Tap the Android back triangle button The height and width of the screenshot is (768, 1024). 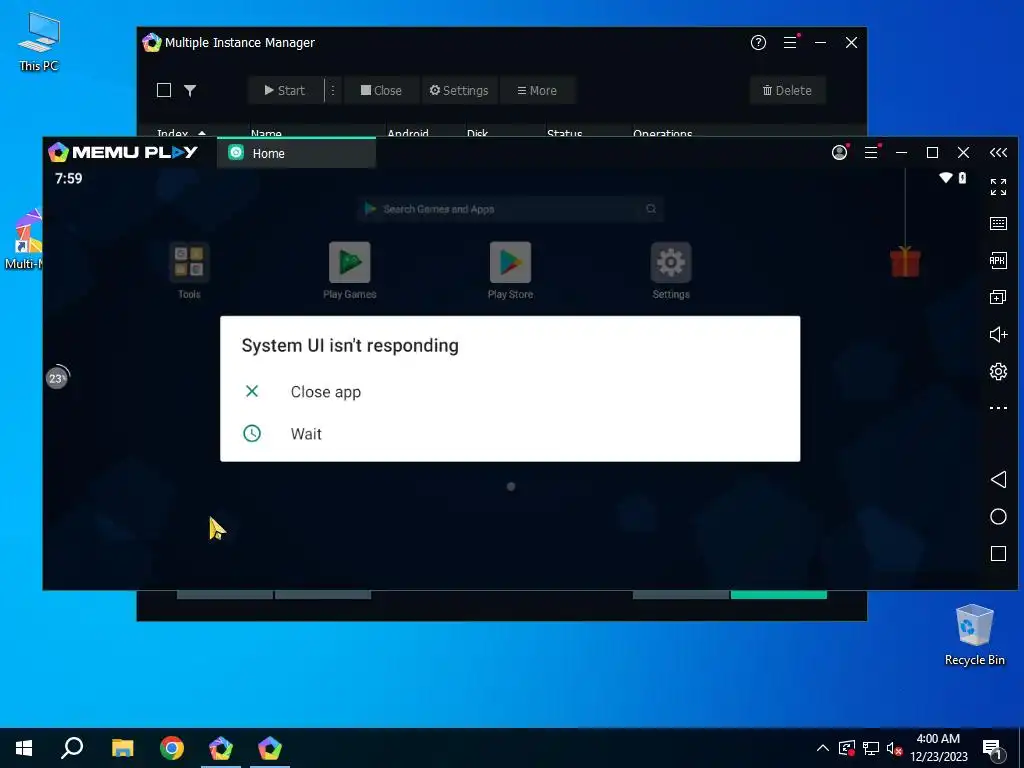click(998, 479)
